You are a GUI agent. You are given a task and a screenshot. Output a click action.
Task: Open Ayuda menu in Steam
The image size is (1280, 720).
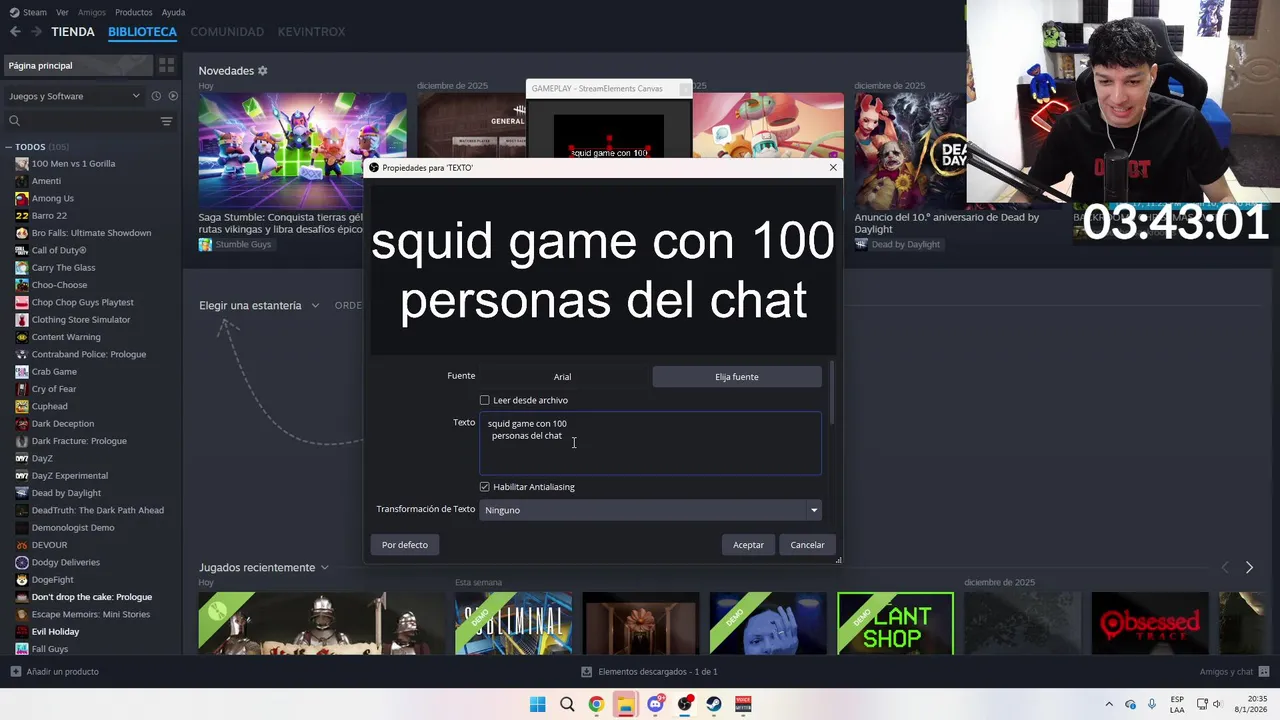click(x=173, y=12)
